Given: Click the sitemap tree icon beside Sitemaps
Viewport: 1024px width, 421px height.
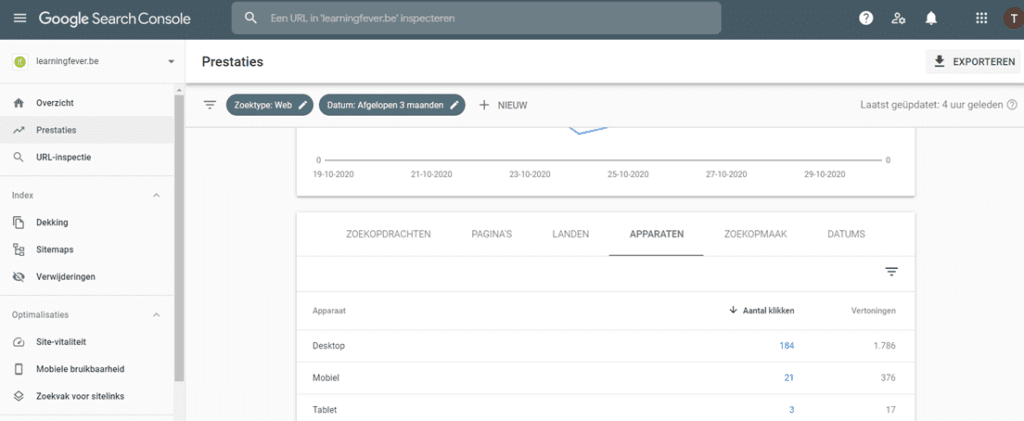Looking at the screenshot, I should tap(19, 249).
